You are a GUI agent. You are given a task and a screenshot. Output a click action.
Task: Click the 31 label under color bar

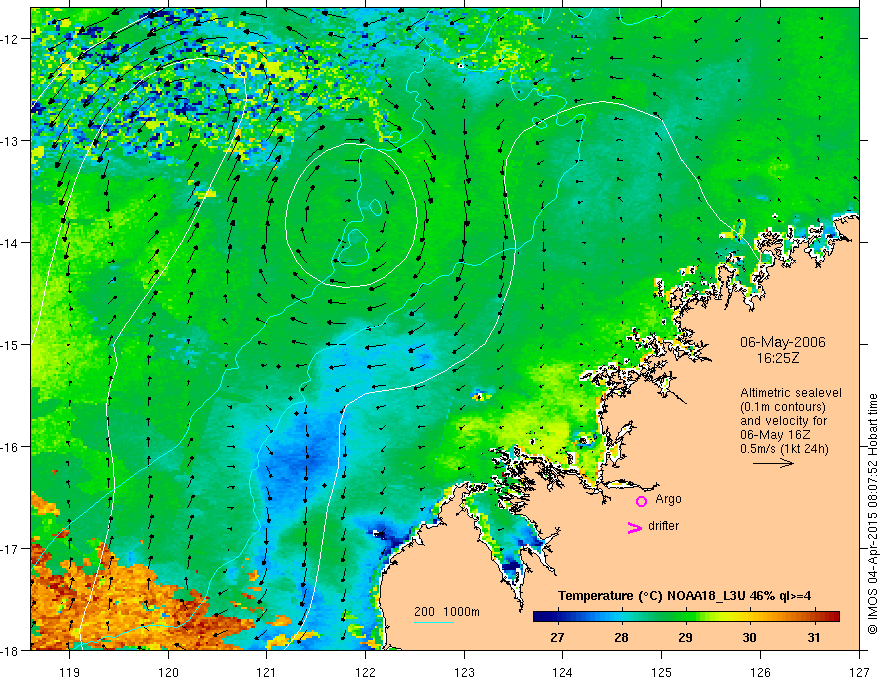[814, 637]
